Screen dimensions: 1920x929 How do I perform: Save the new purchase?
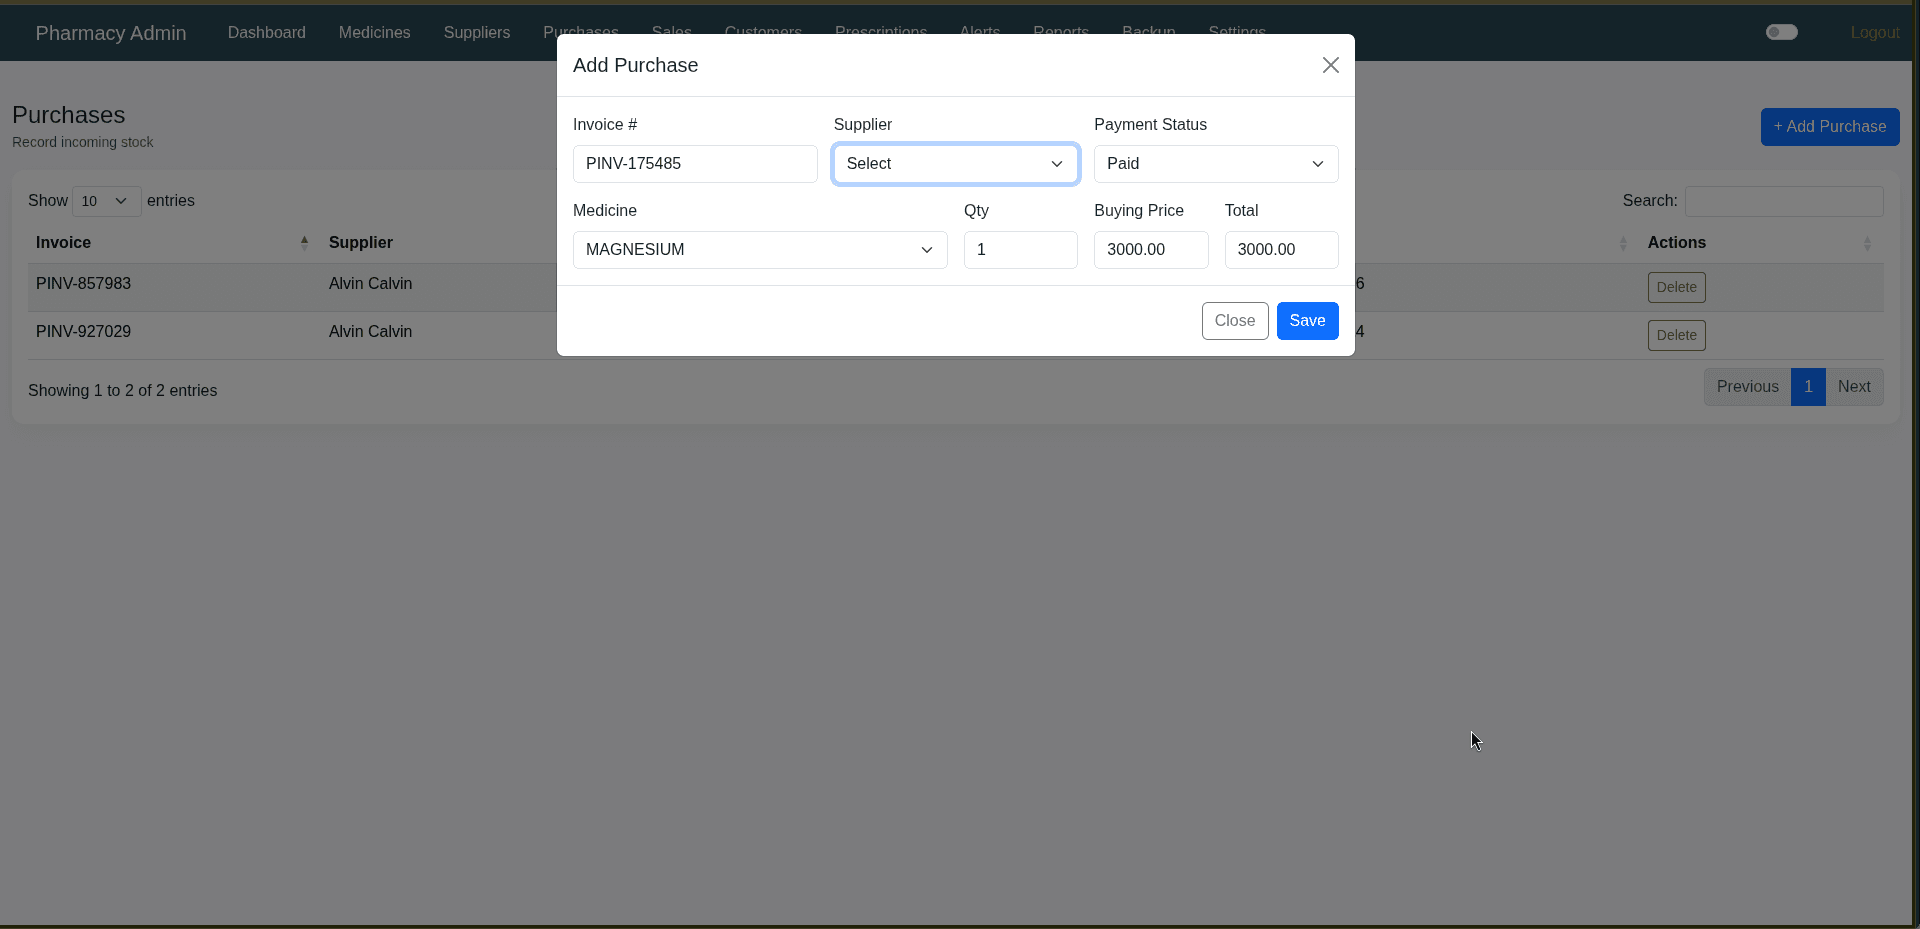[1307, 320]
